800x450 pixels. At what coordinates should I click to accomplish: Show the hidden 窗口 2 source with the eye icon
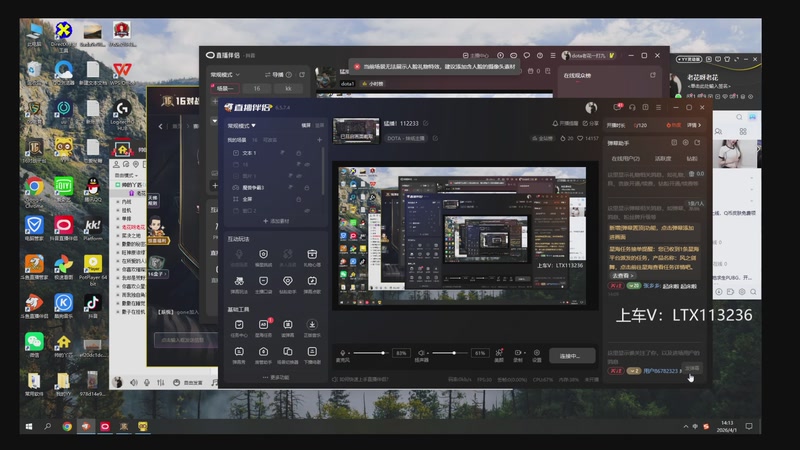tap(307, 211)
